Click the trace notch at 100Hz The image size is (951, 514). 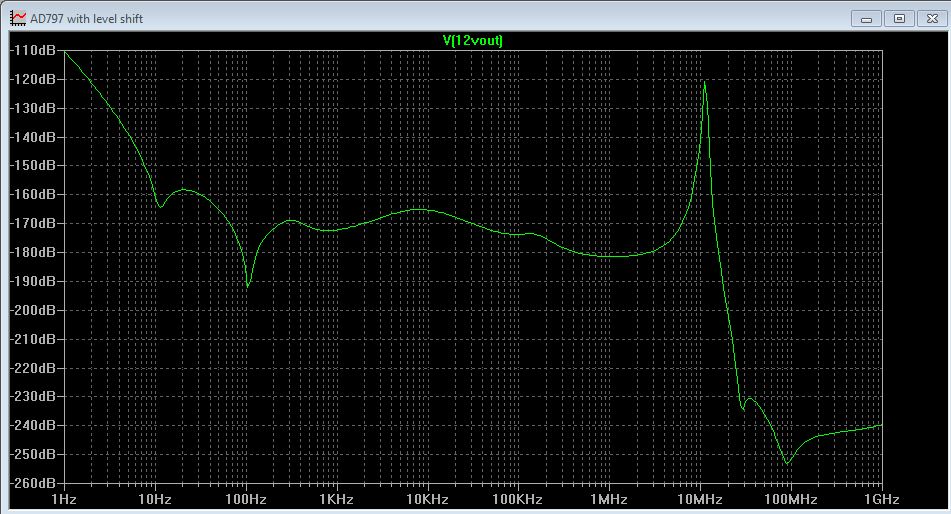tap(248, 286)
